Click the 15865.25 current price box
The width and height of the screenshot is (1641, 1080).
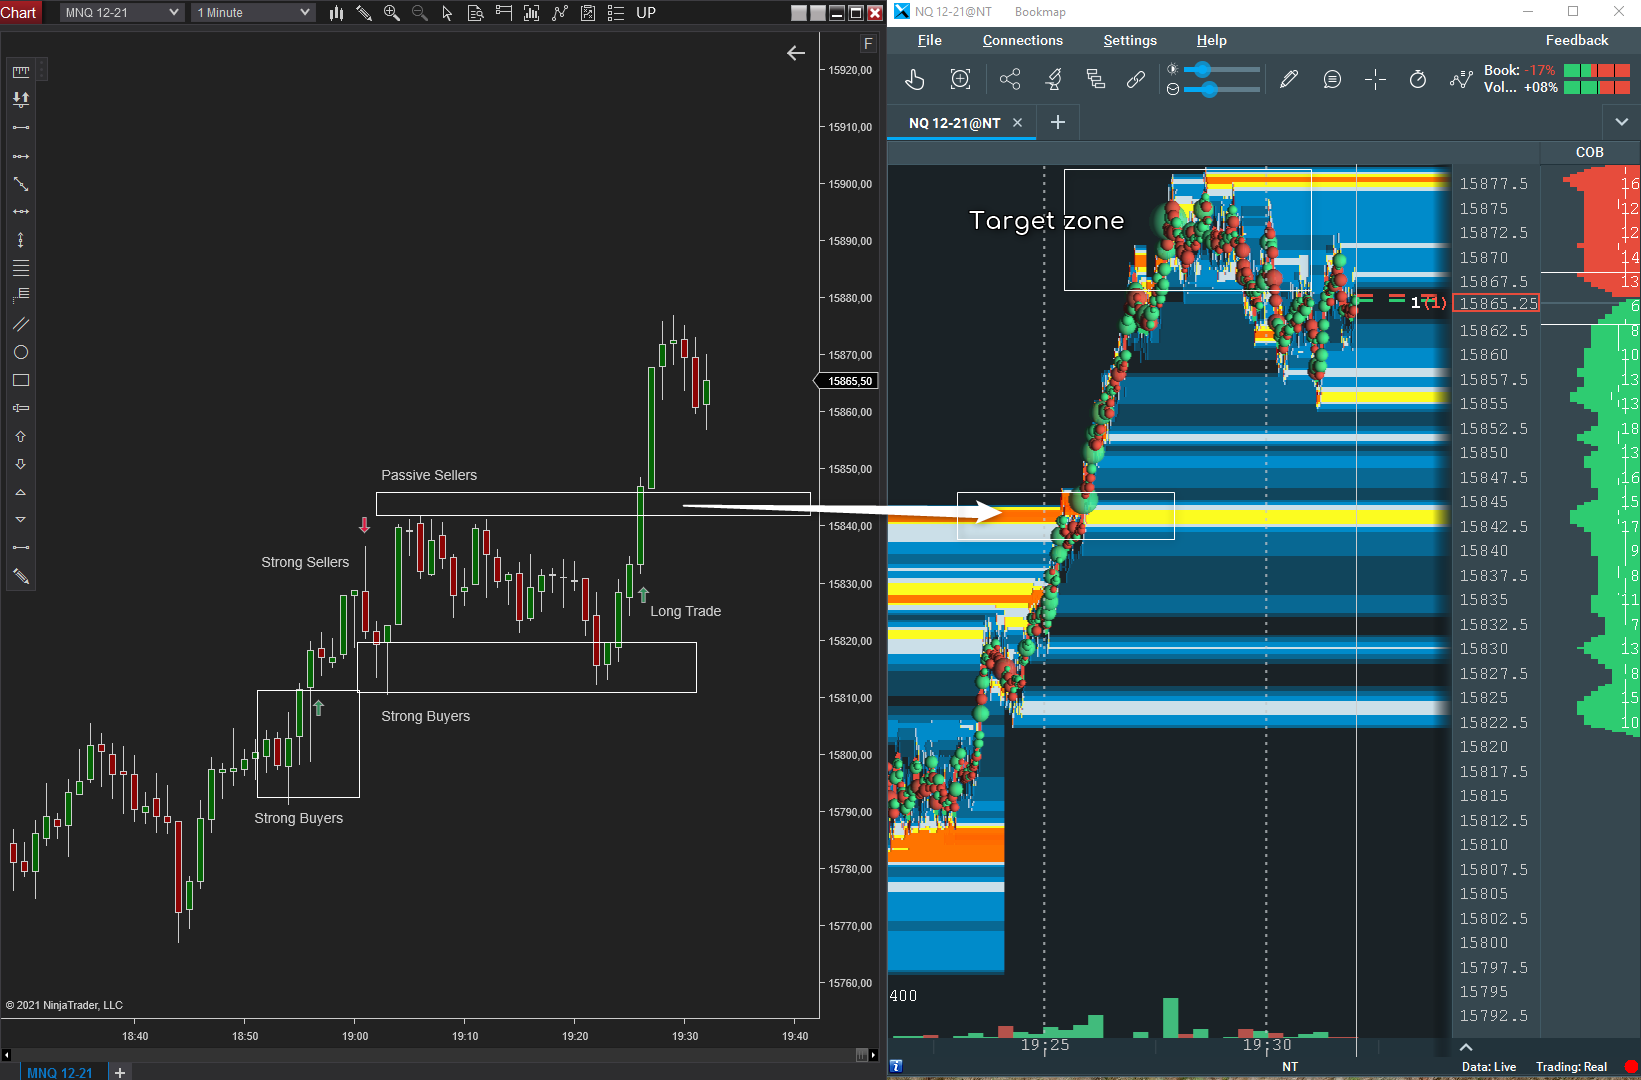pyautogui.click(x=1496, y=303)
